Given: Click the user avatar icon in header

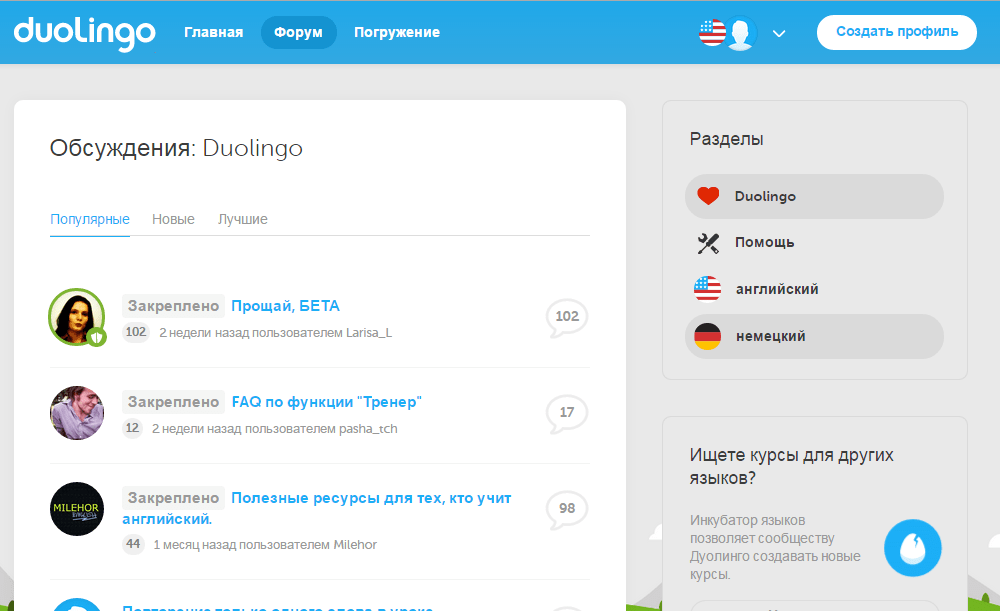Looking at the screenshot, I should pyautogui.click(x=740, y=33).
